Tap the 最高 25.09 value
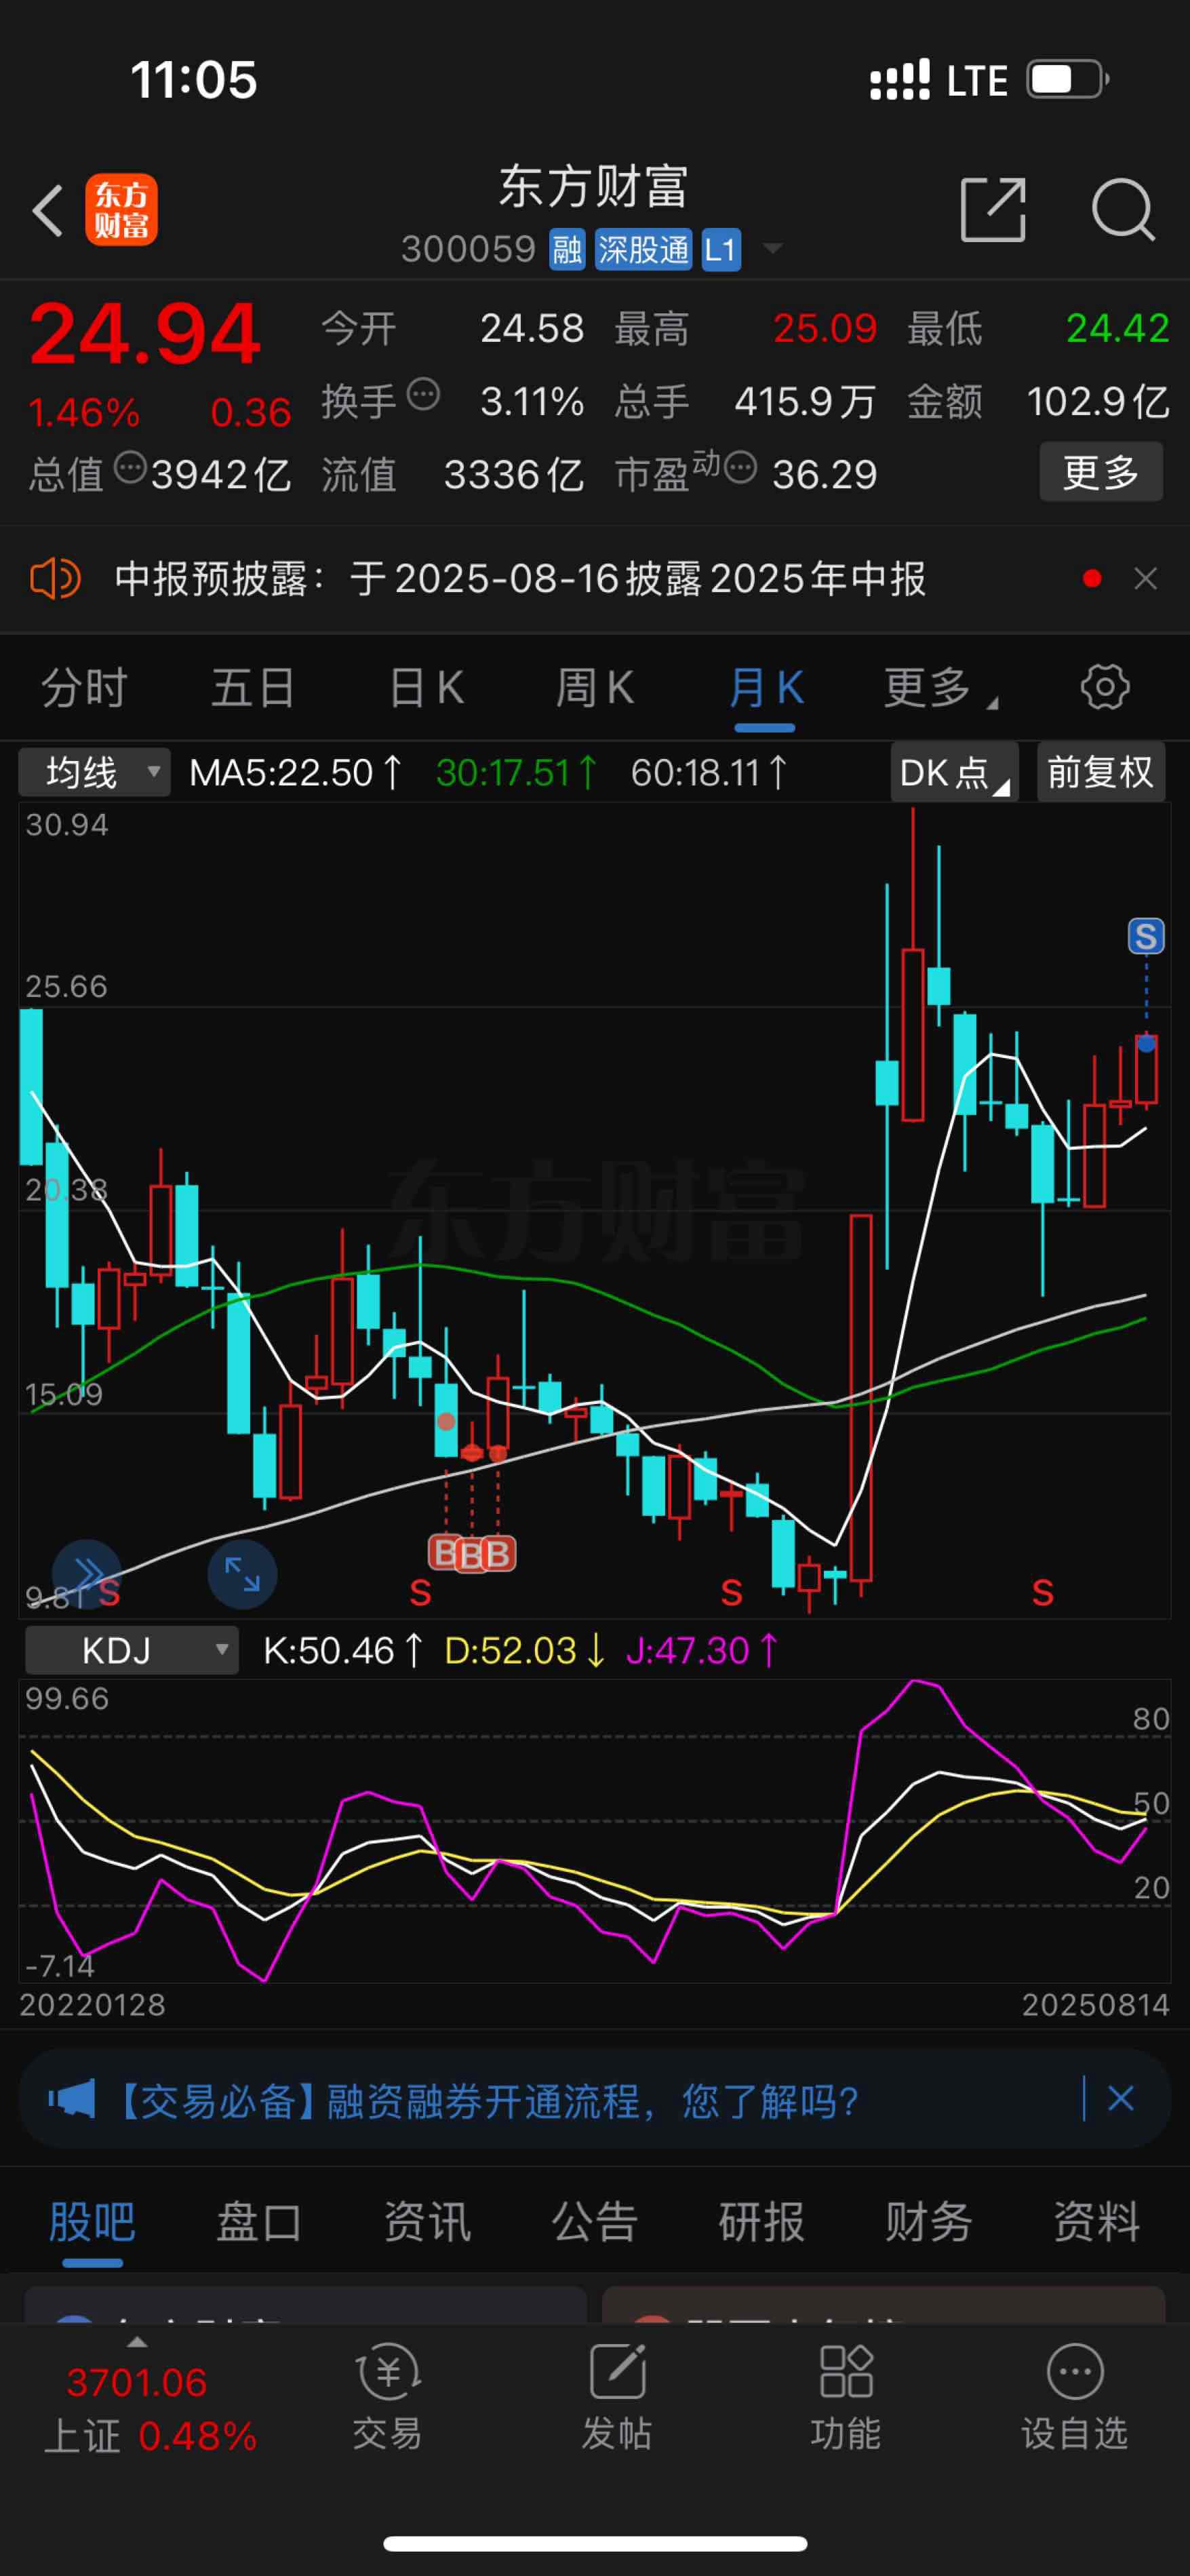Screen dimensions: 1190x2576 [x=825, y=328]
